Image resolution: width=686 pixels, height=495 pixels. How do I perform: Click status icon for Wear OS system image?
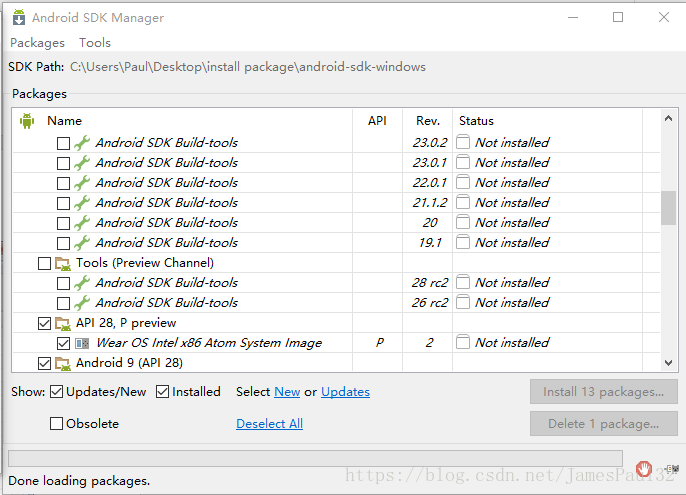pyautogui.click(x=463, y=342)
